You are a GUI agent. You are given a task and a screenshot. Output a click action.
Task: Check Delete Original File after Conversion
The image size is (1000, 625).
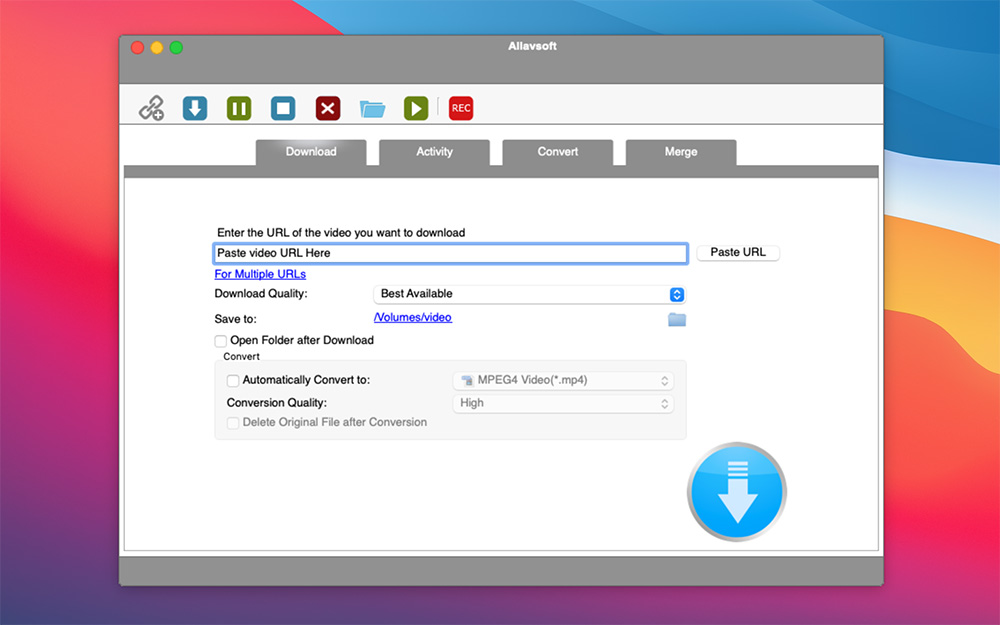pos(233,423)
